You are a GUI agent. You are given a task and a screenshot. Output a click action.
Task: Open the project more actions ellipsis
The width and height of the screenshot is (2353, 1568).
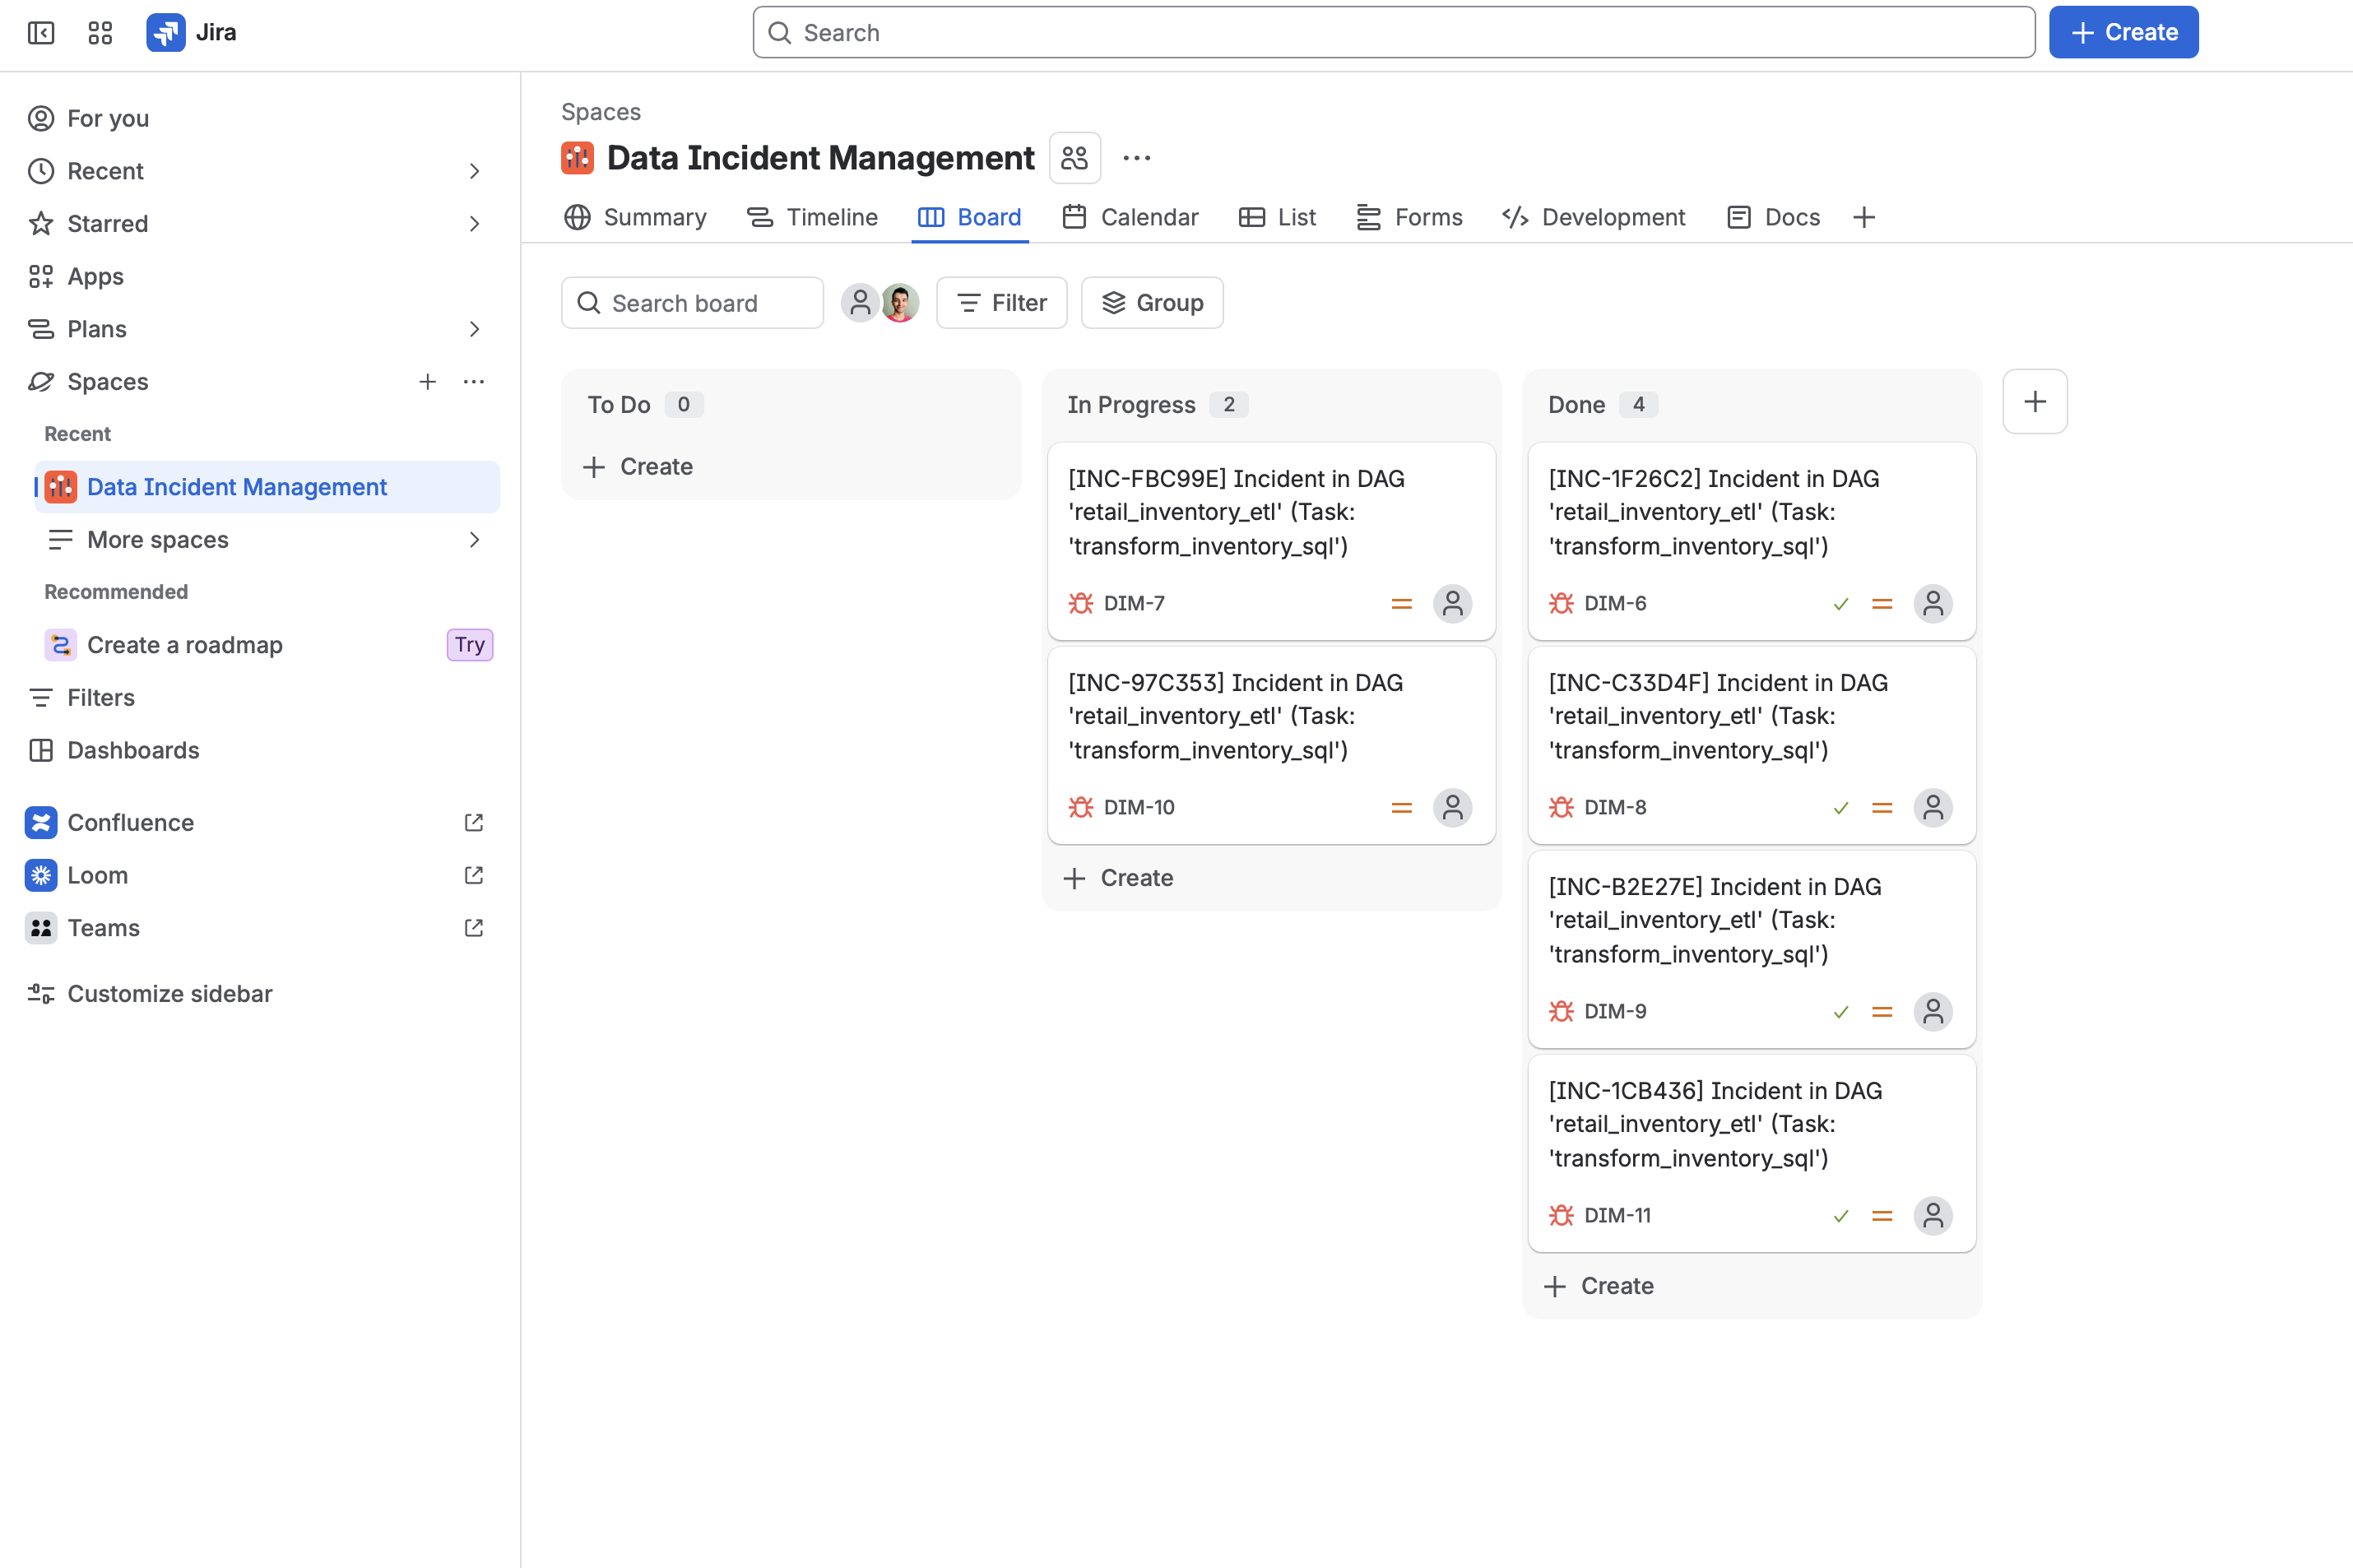point(1137,158)
